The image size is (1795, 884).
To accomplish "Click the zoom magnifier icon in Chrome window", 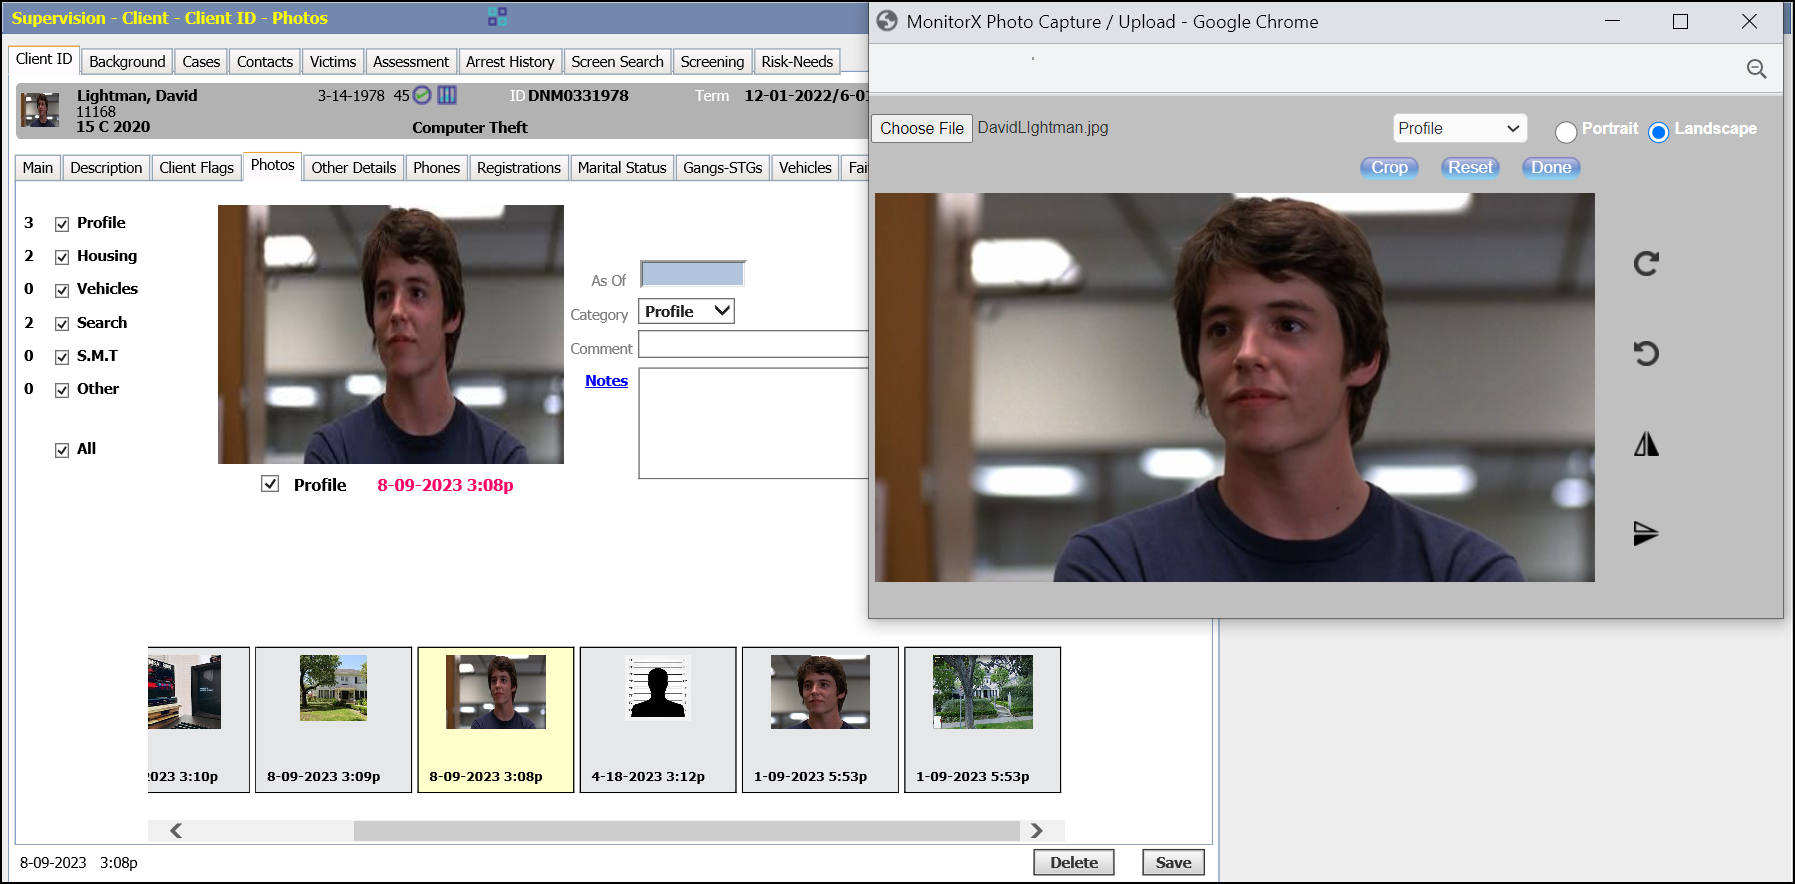I will pyautogui.click(x=1756, y=69).
